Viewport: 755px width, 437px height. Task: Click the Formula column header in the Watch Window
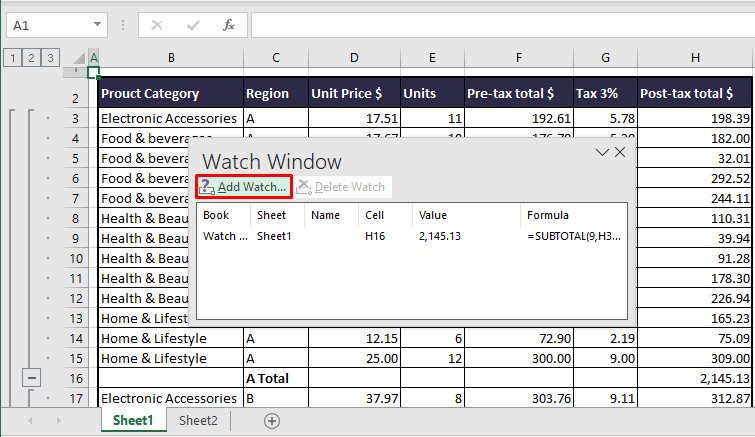(574, 215)
